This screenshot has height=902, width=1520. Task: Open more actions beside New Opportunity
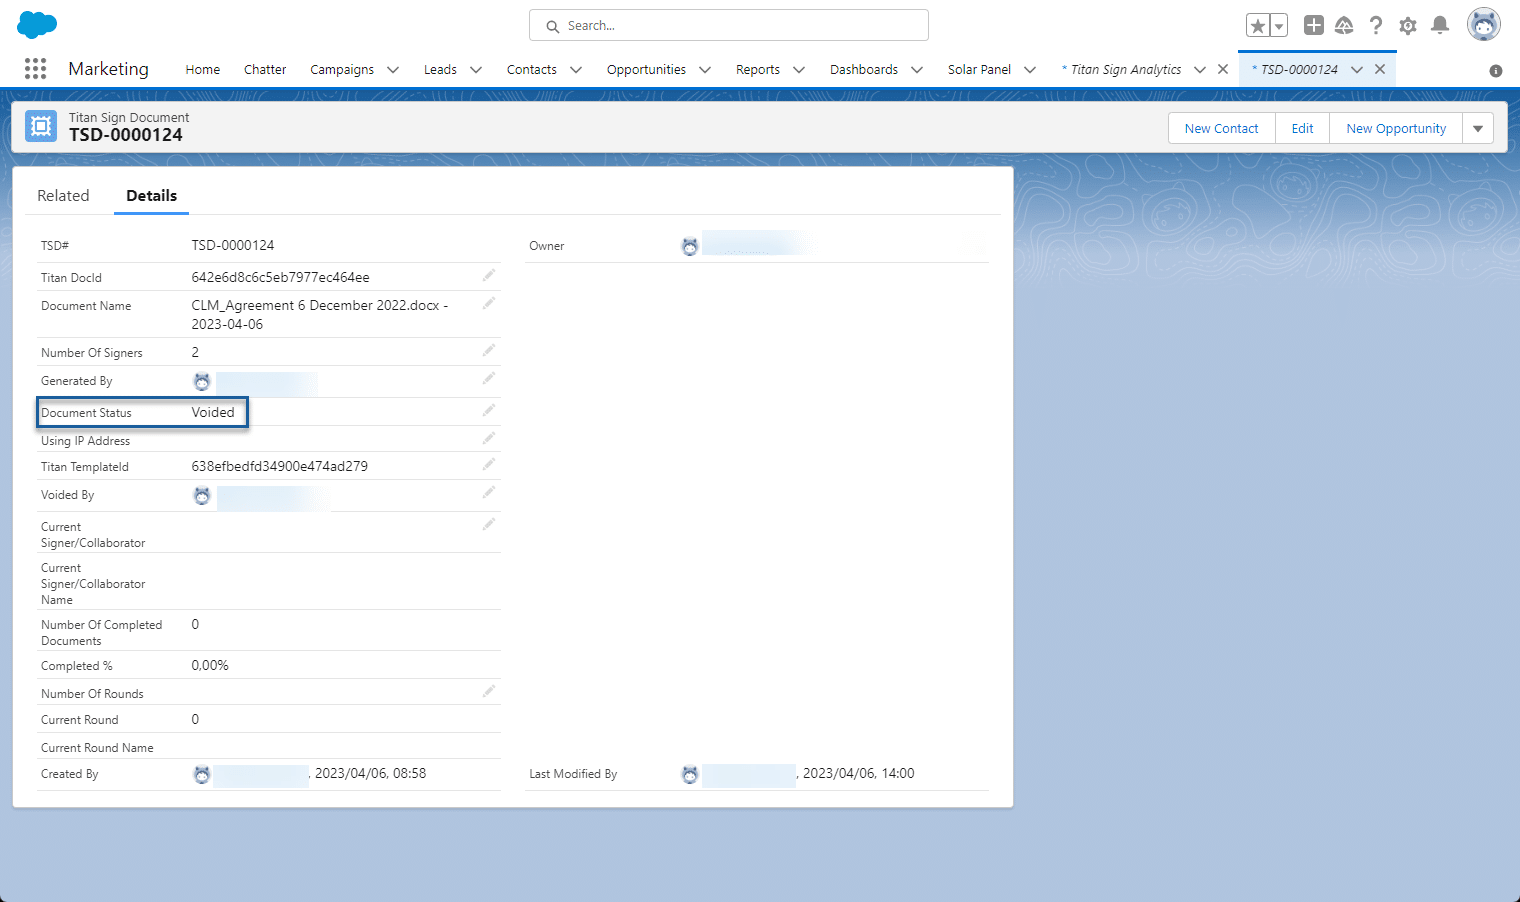tap(1478, 128)
